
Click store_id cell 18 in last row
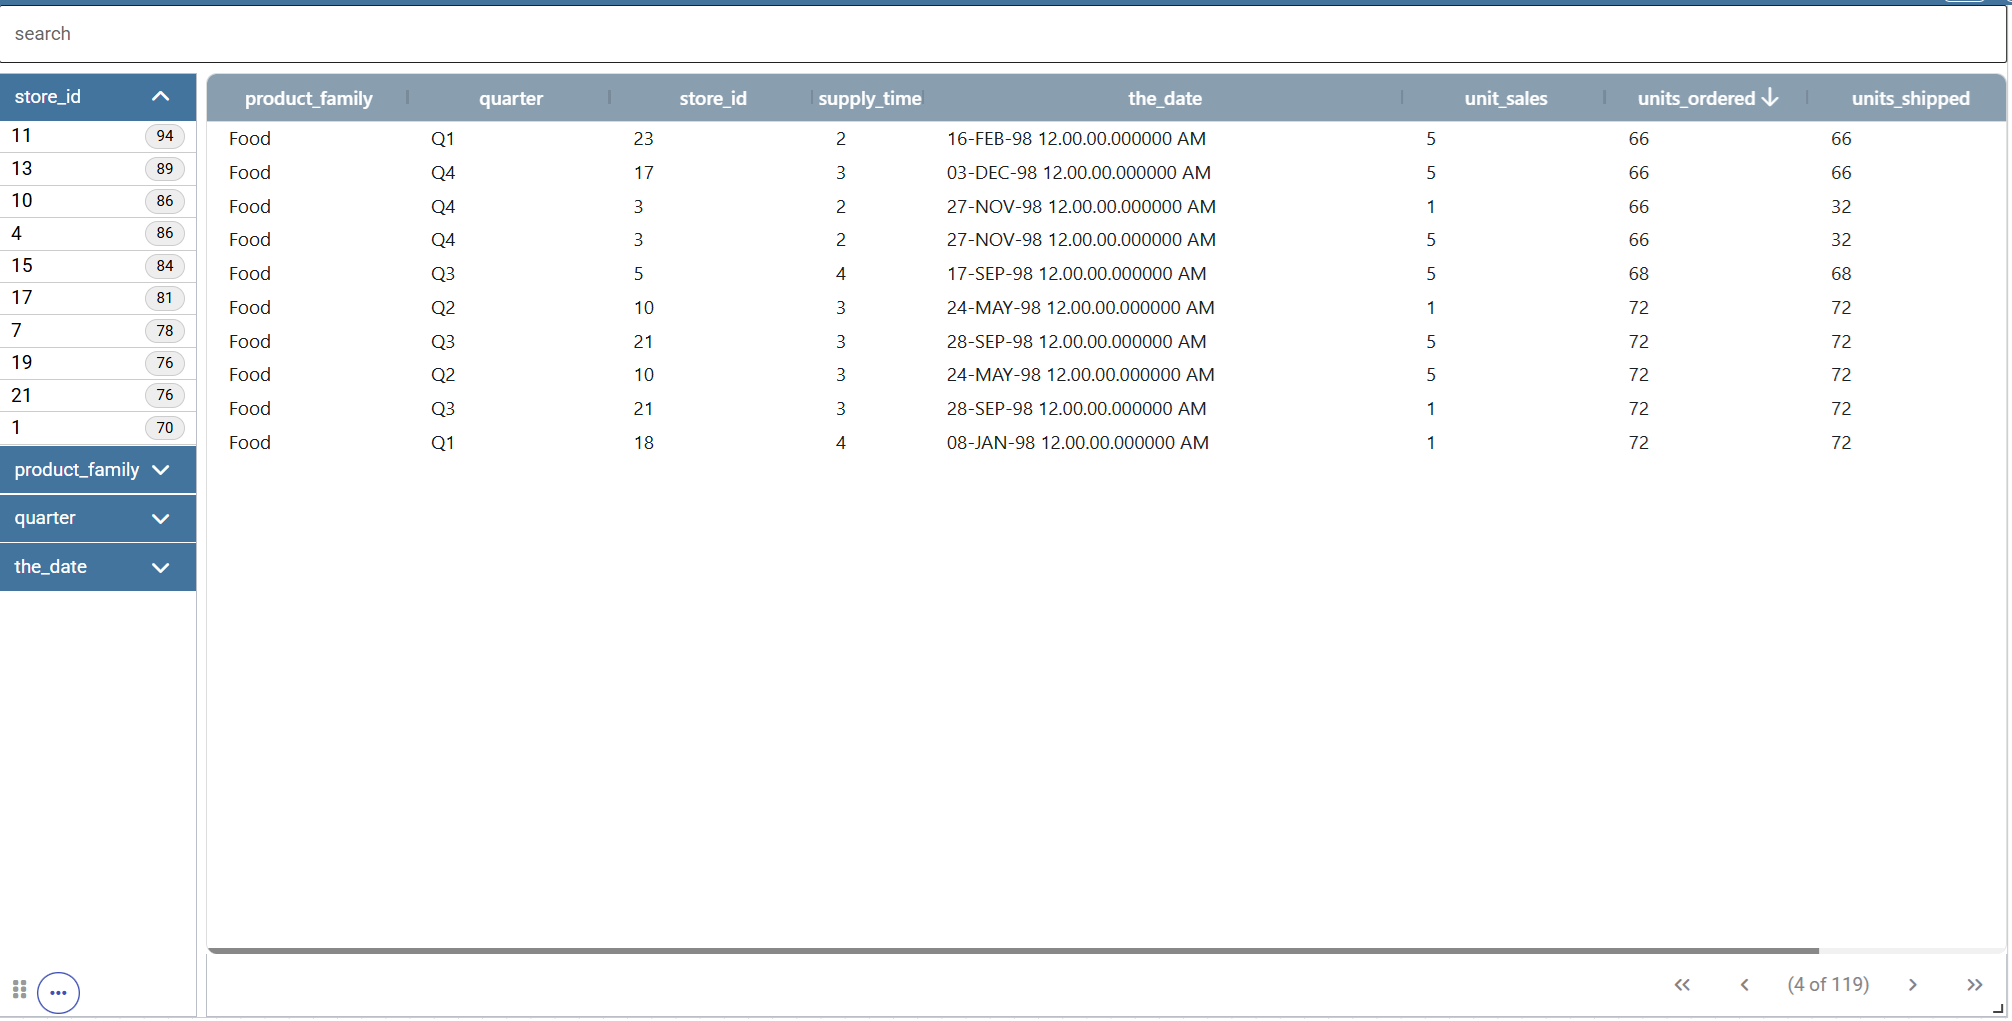tap(643, 443)
